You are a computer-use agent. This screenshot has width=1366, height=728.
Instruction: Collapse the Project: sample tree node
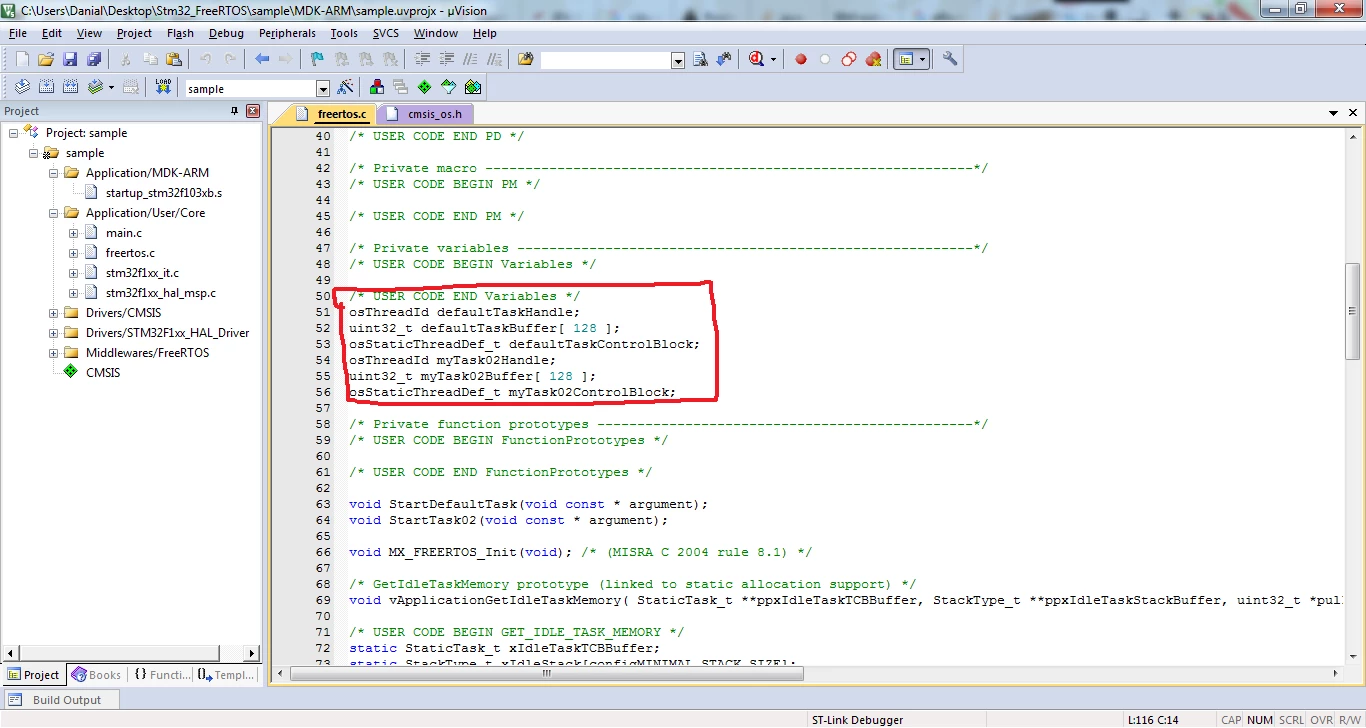(14, 133)
